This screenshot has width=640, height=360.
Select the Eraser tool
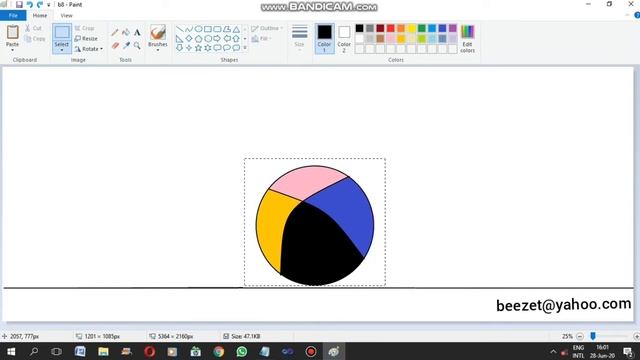[115, 45]
